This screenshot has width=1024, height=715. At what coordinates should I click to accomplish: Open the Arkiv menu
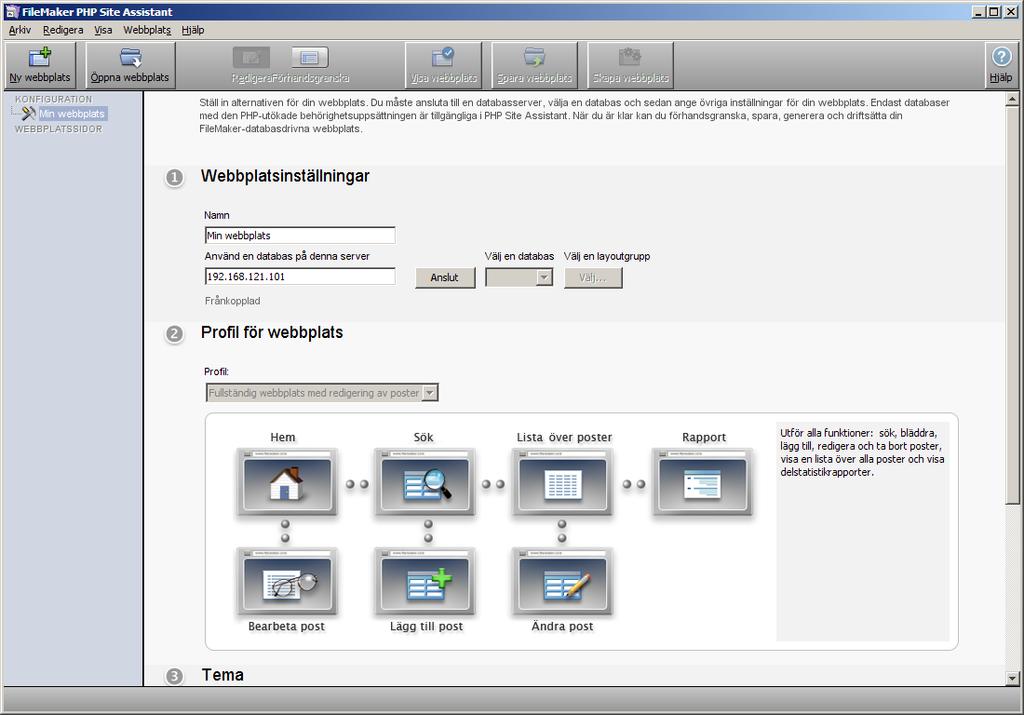pos(20,30)
